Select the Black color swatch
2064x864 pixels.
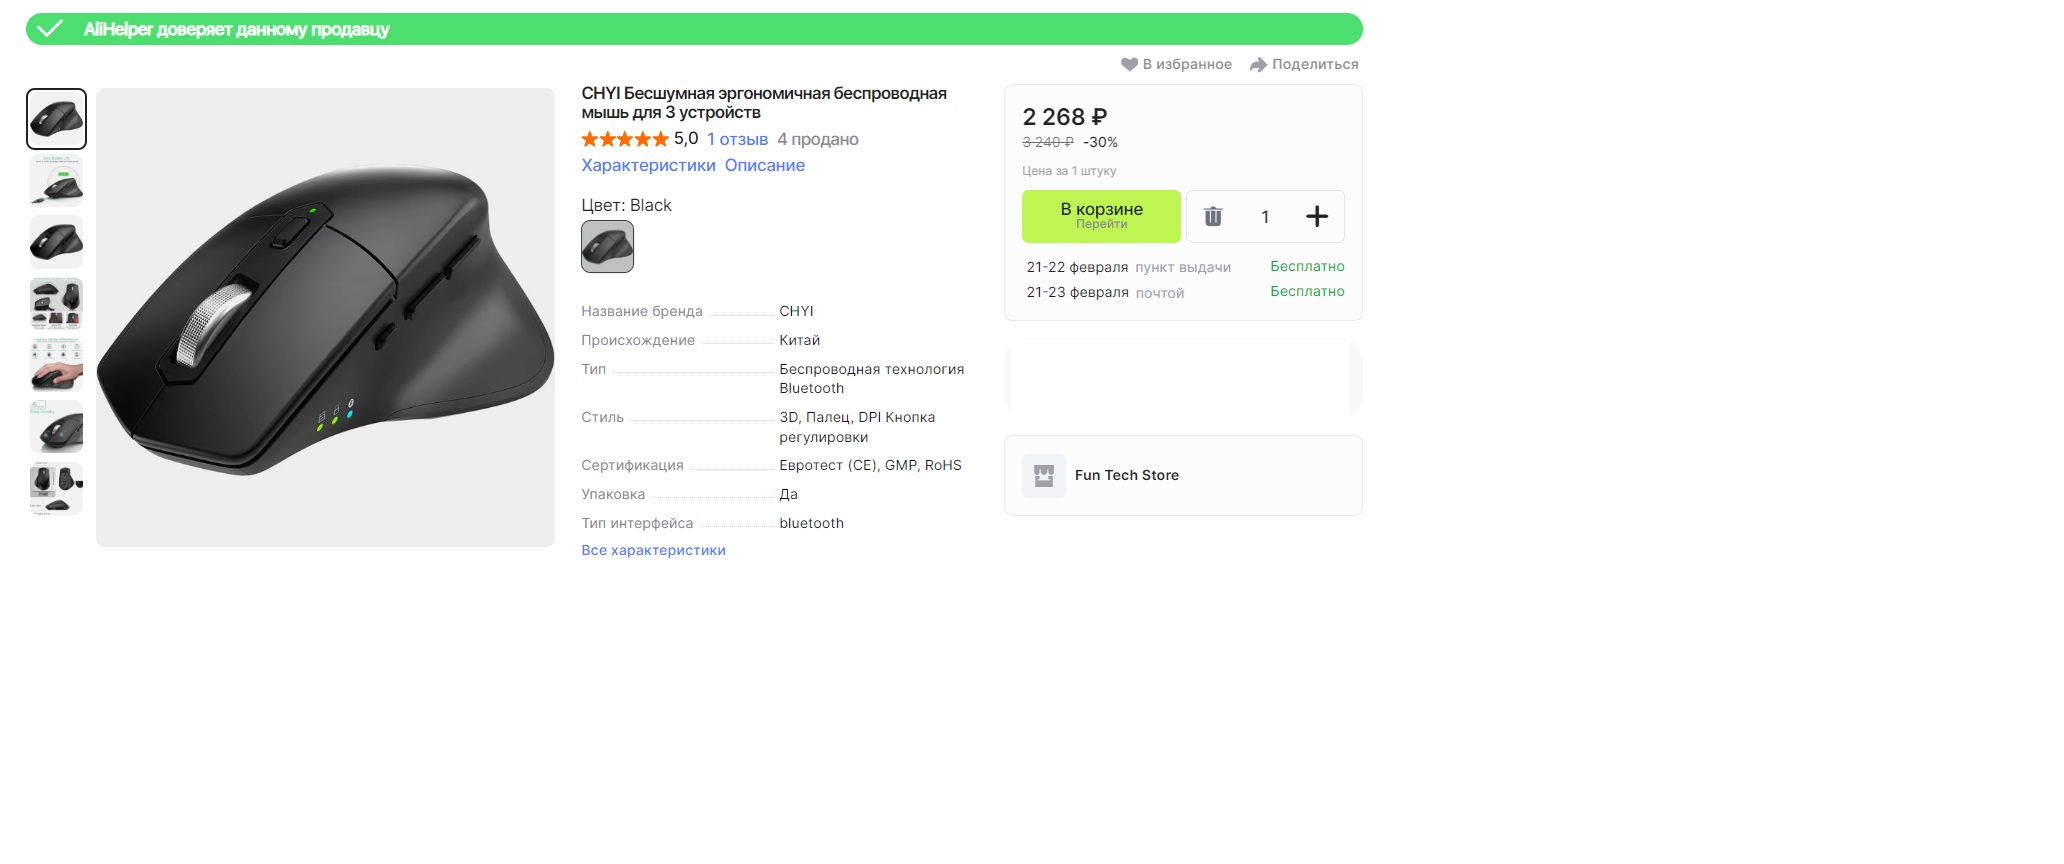click(x=607, y=247)
